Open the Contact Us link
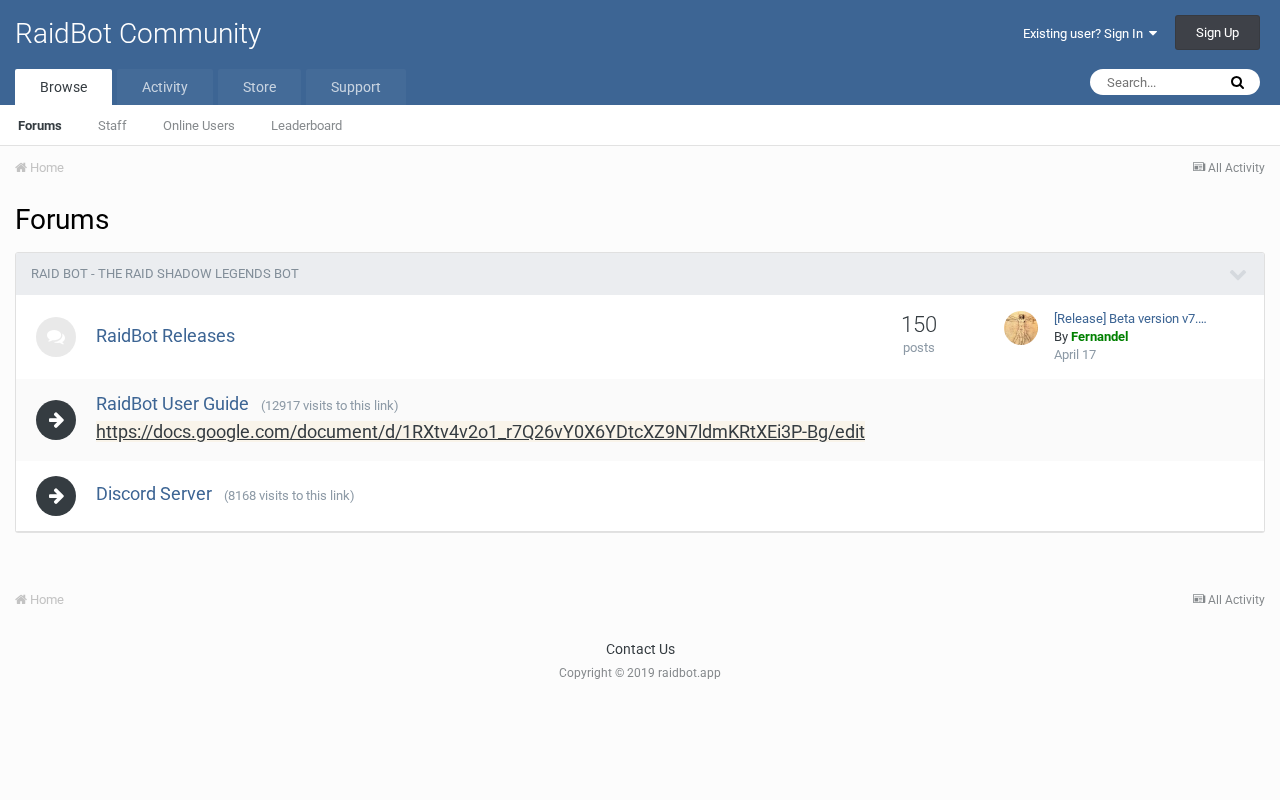This screenshot has width=1280, height=800. tap(640, 650)
